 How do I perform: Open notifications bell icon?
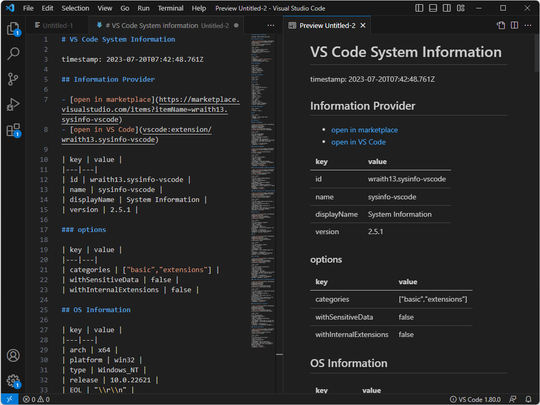pos(528,399)
